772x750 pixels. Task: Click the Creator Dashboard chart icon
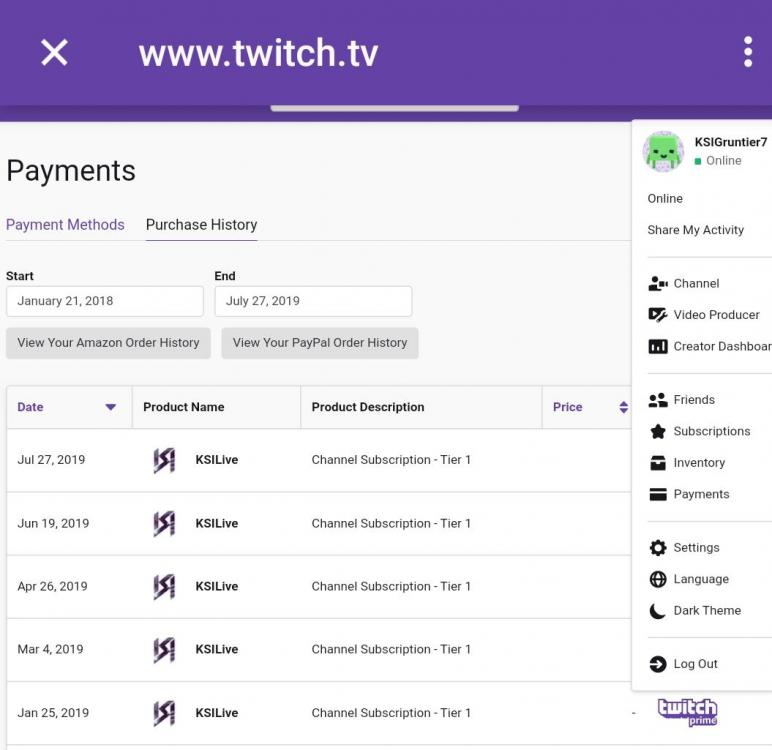point(658,347)
